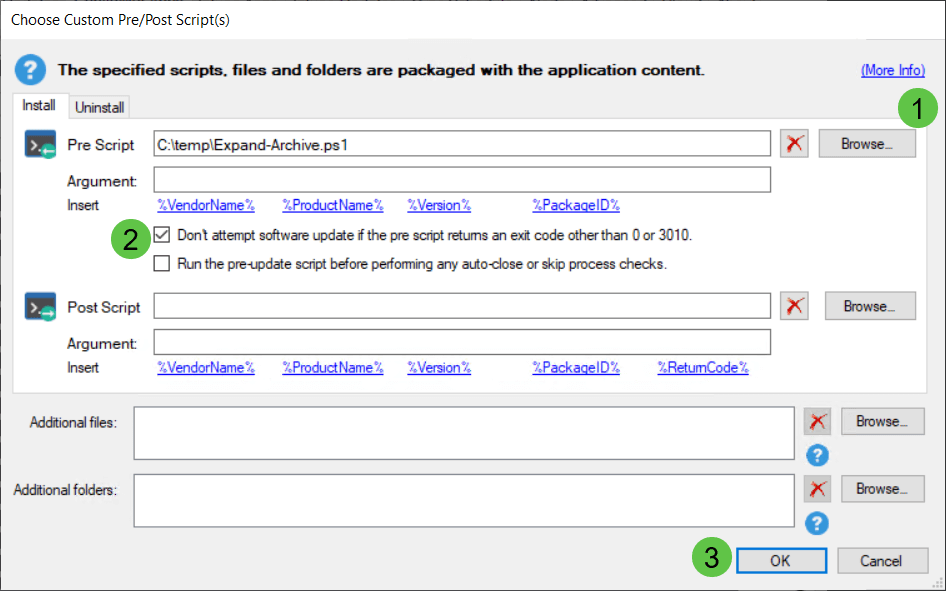Viewport: 946px width, 591px height.
Task: Confirm the dialog with OK
Action: [x=781, y=561]
